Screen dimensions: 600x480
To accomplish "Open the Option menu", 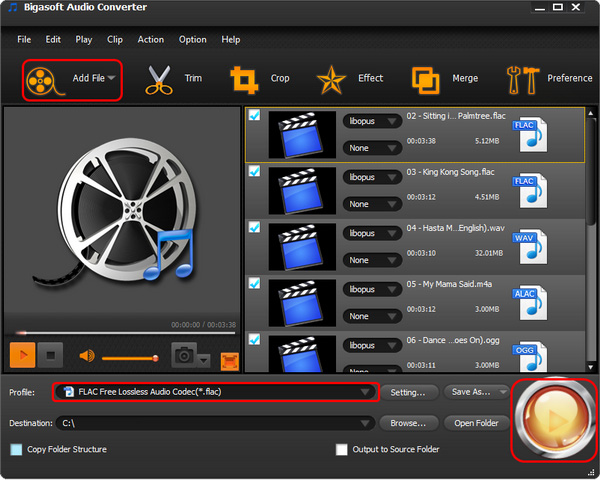I will pyautogui.click(x=192, y=39).
